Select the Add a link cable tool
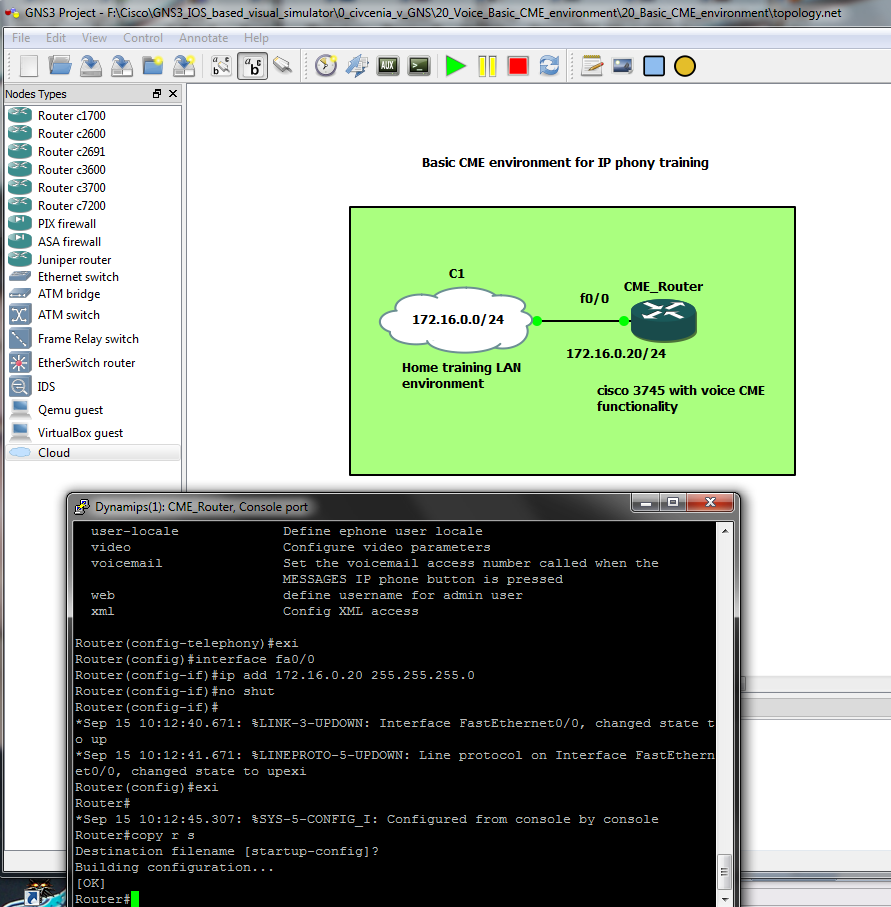This screenshot has height=907, width=891. (283, 66)
